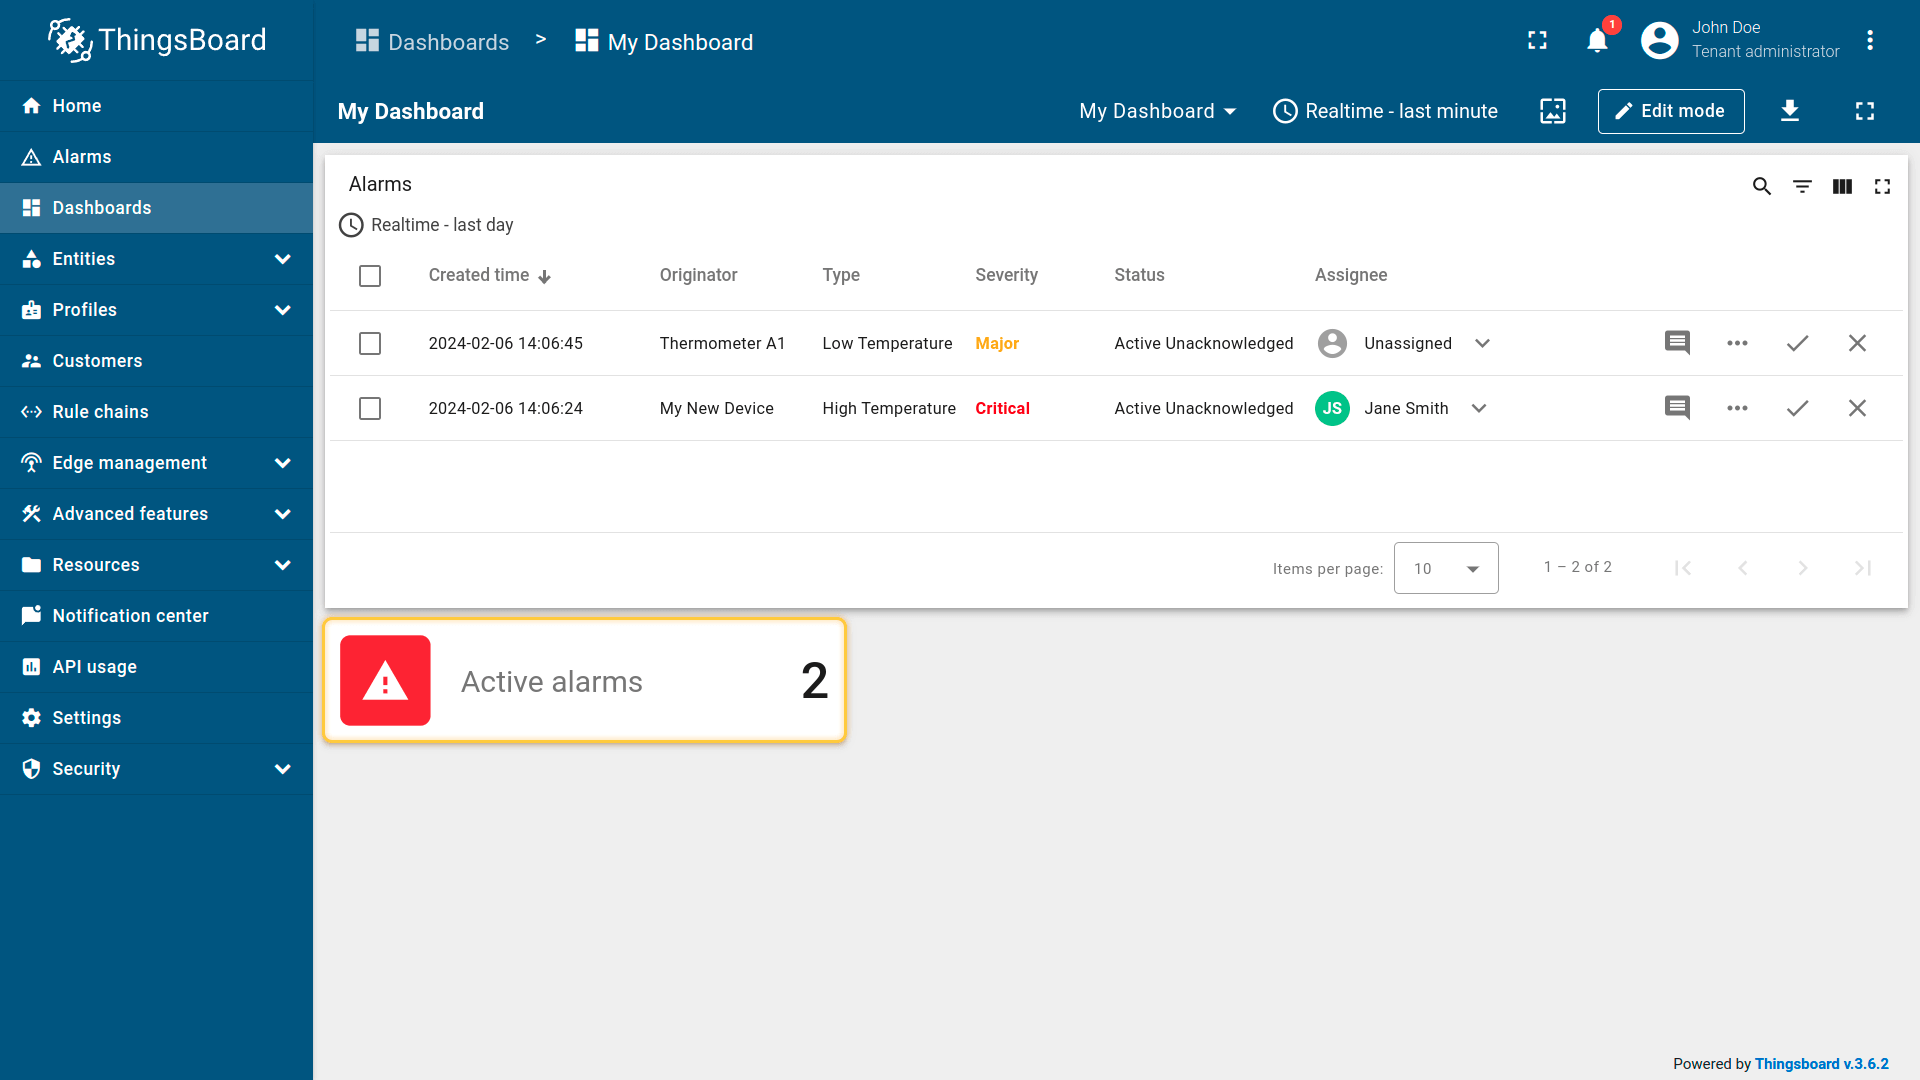The width and height of the screenshot is (1920, 1080).
Task: Click the Edit mode button
Action: 1670,111
